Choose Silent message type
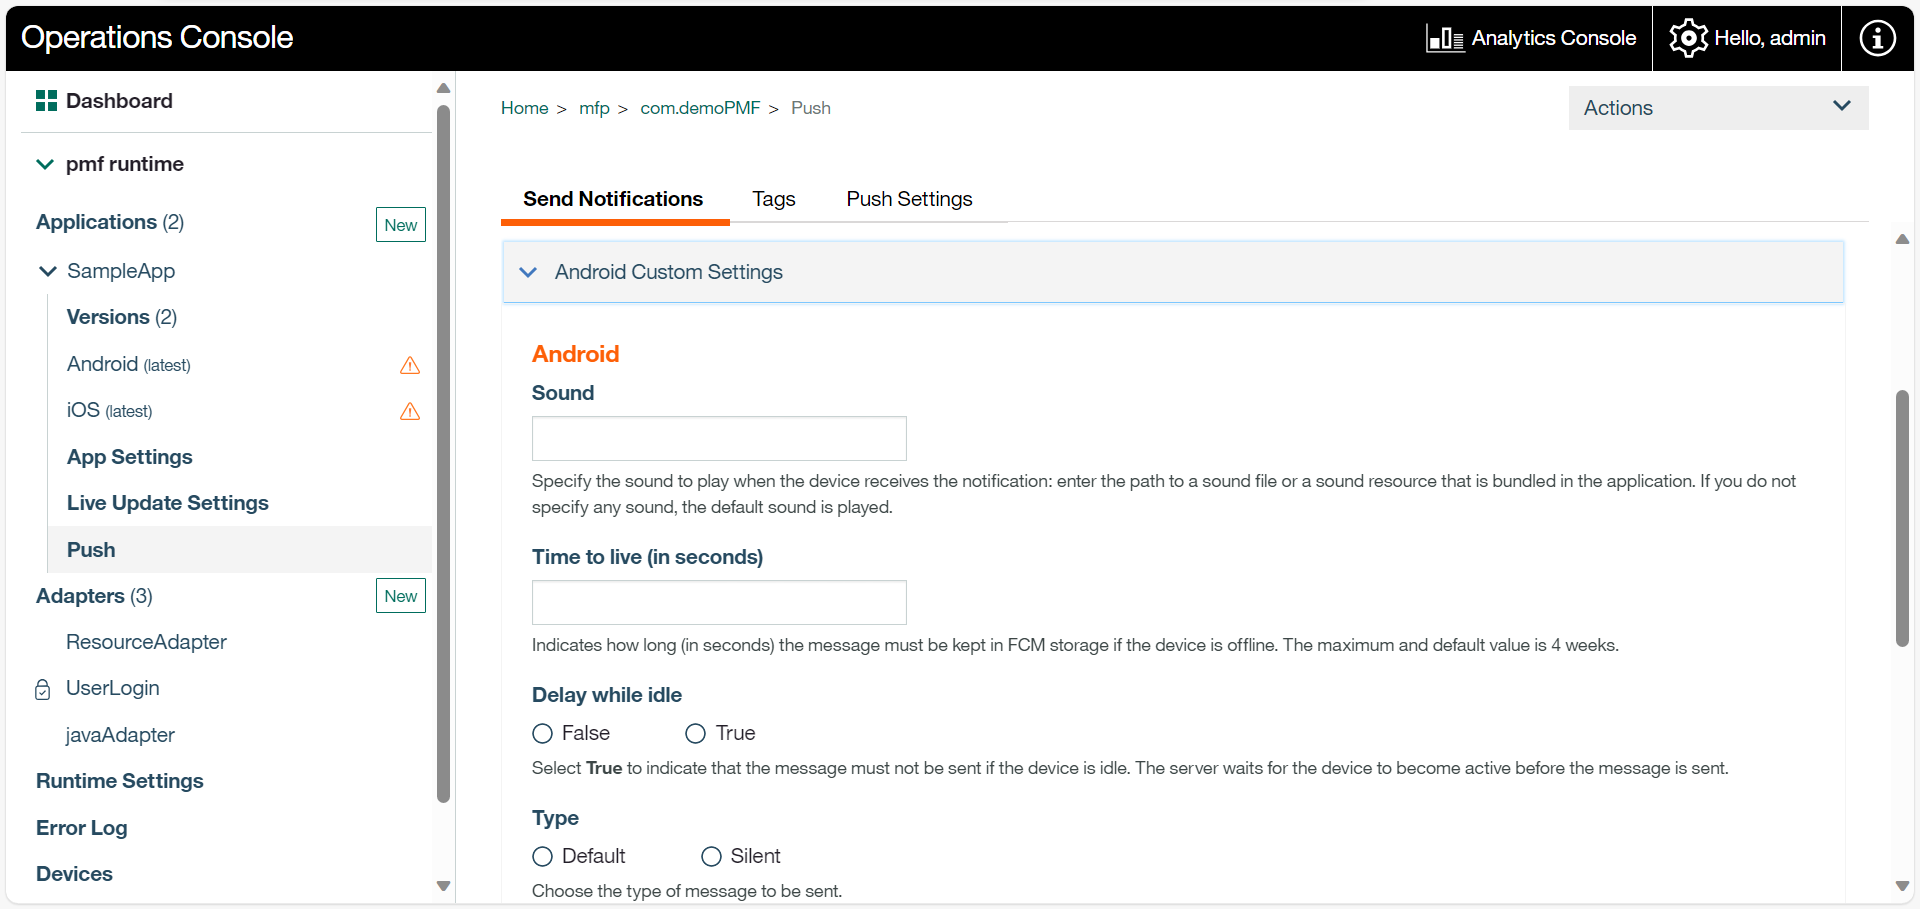Image resolution: width=1920 pixels, height=909 pixels. (712, 857)
